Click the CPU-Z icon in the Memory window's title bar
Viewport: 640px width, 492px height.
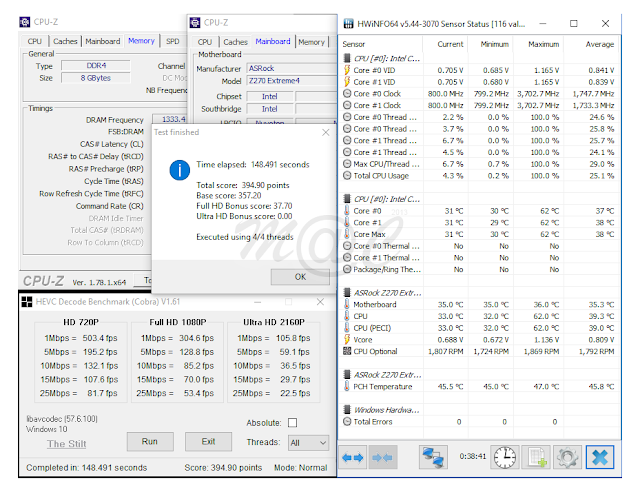tap(25, 22)
